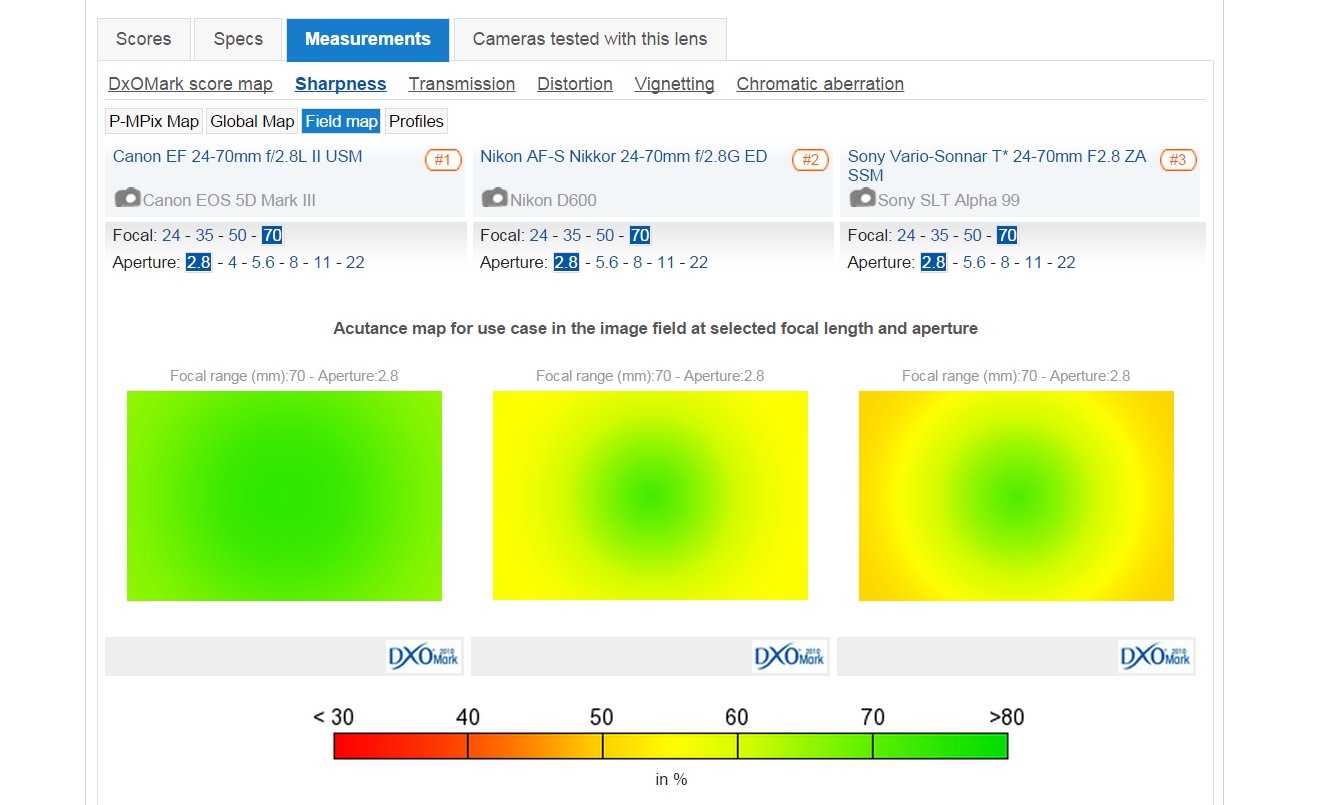Set Nikon aperture to 5.6
The width and height of the screenshot is (1331, 805).
point(606,262)
